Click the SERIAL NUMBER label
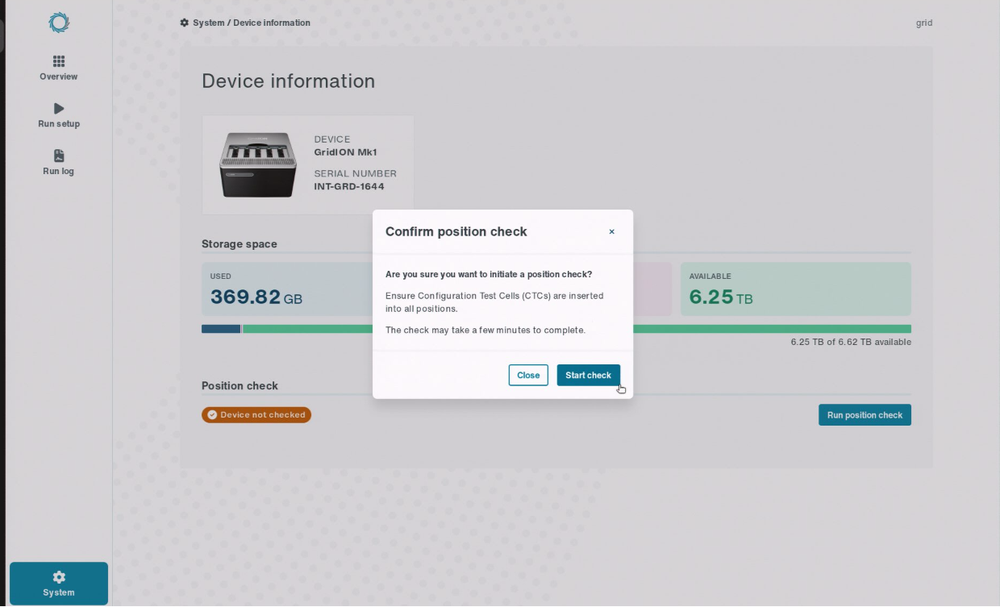Viewport: 1000px width, 607px height. [355, 173]
